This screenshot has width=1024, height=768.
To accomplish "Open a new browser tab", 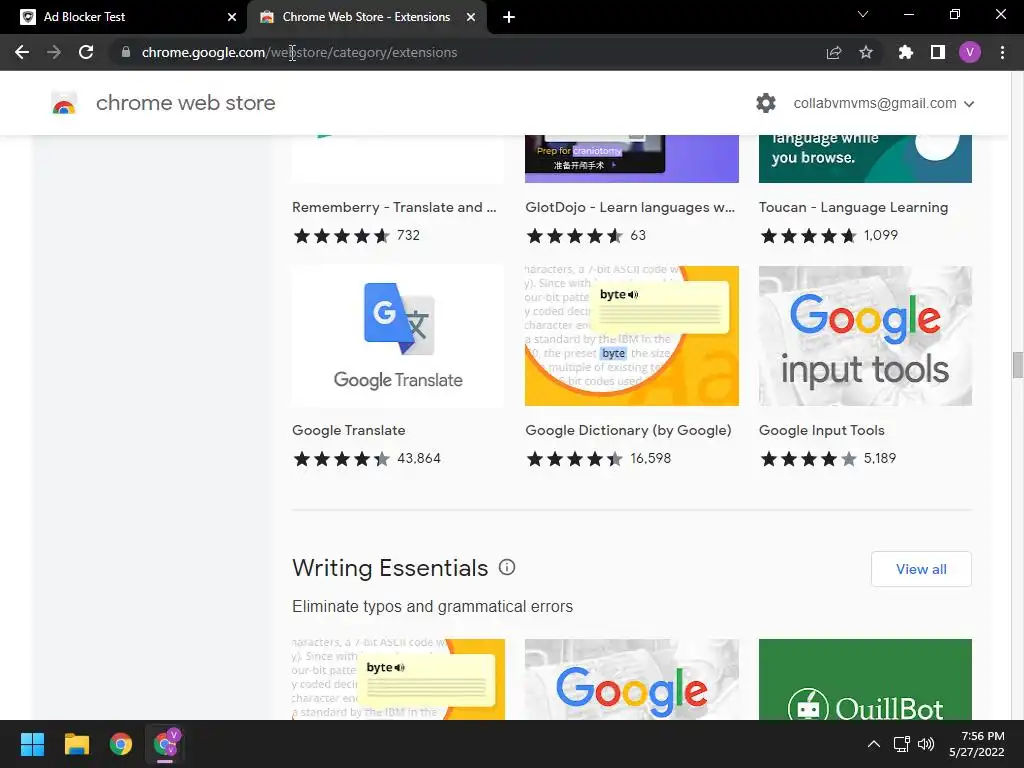I will [x=509, y=17].
